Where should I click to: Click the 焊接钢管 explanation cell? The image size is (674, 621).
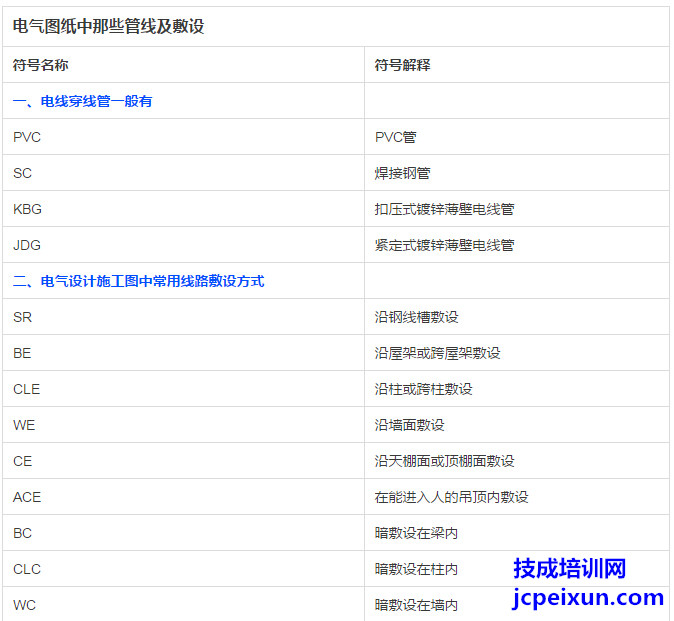(403, 173)
